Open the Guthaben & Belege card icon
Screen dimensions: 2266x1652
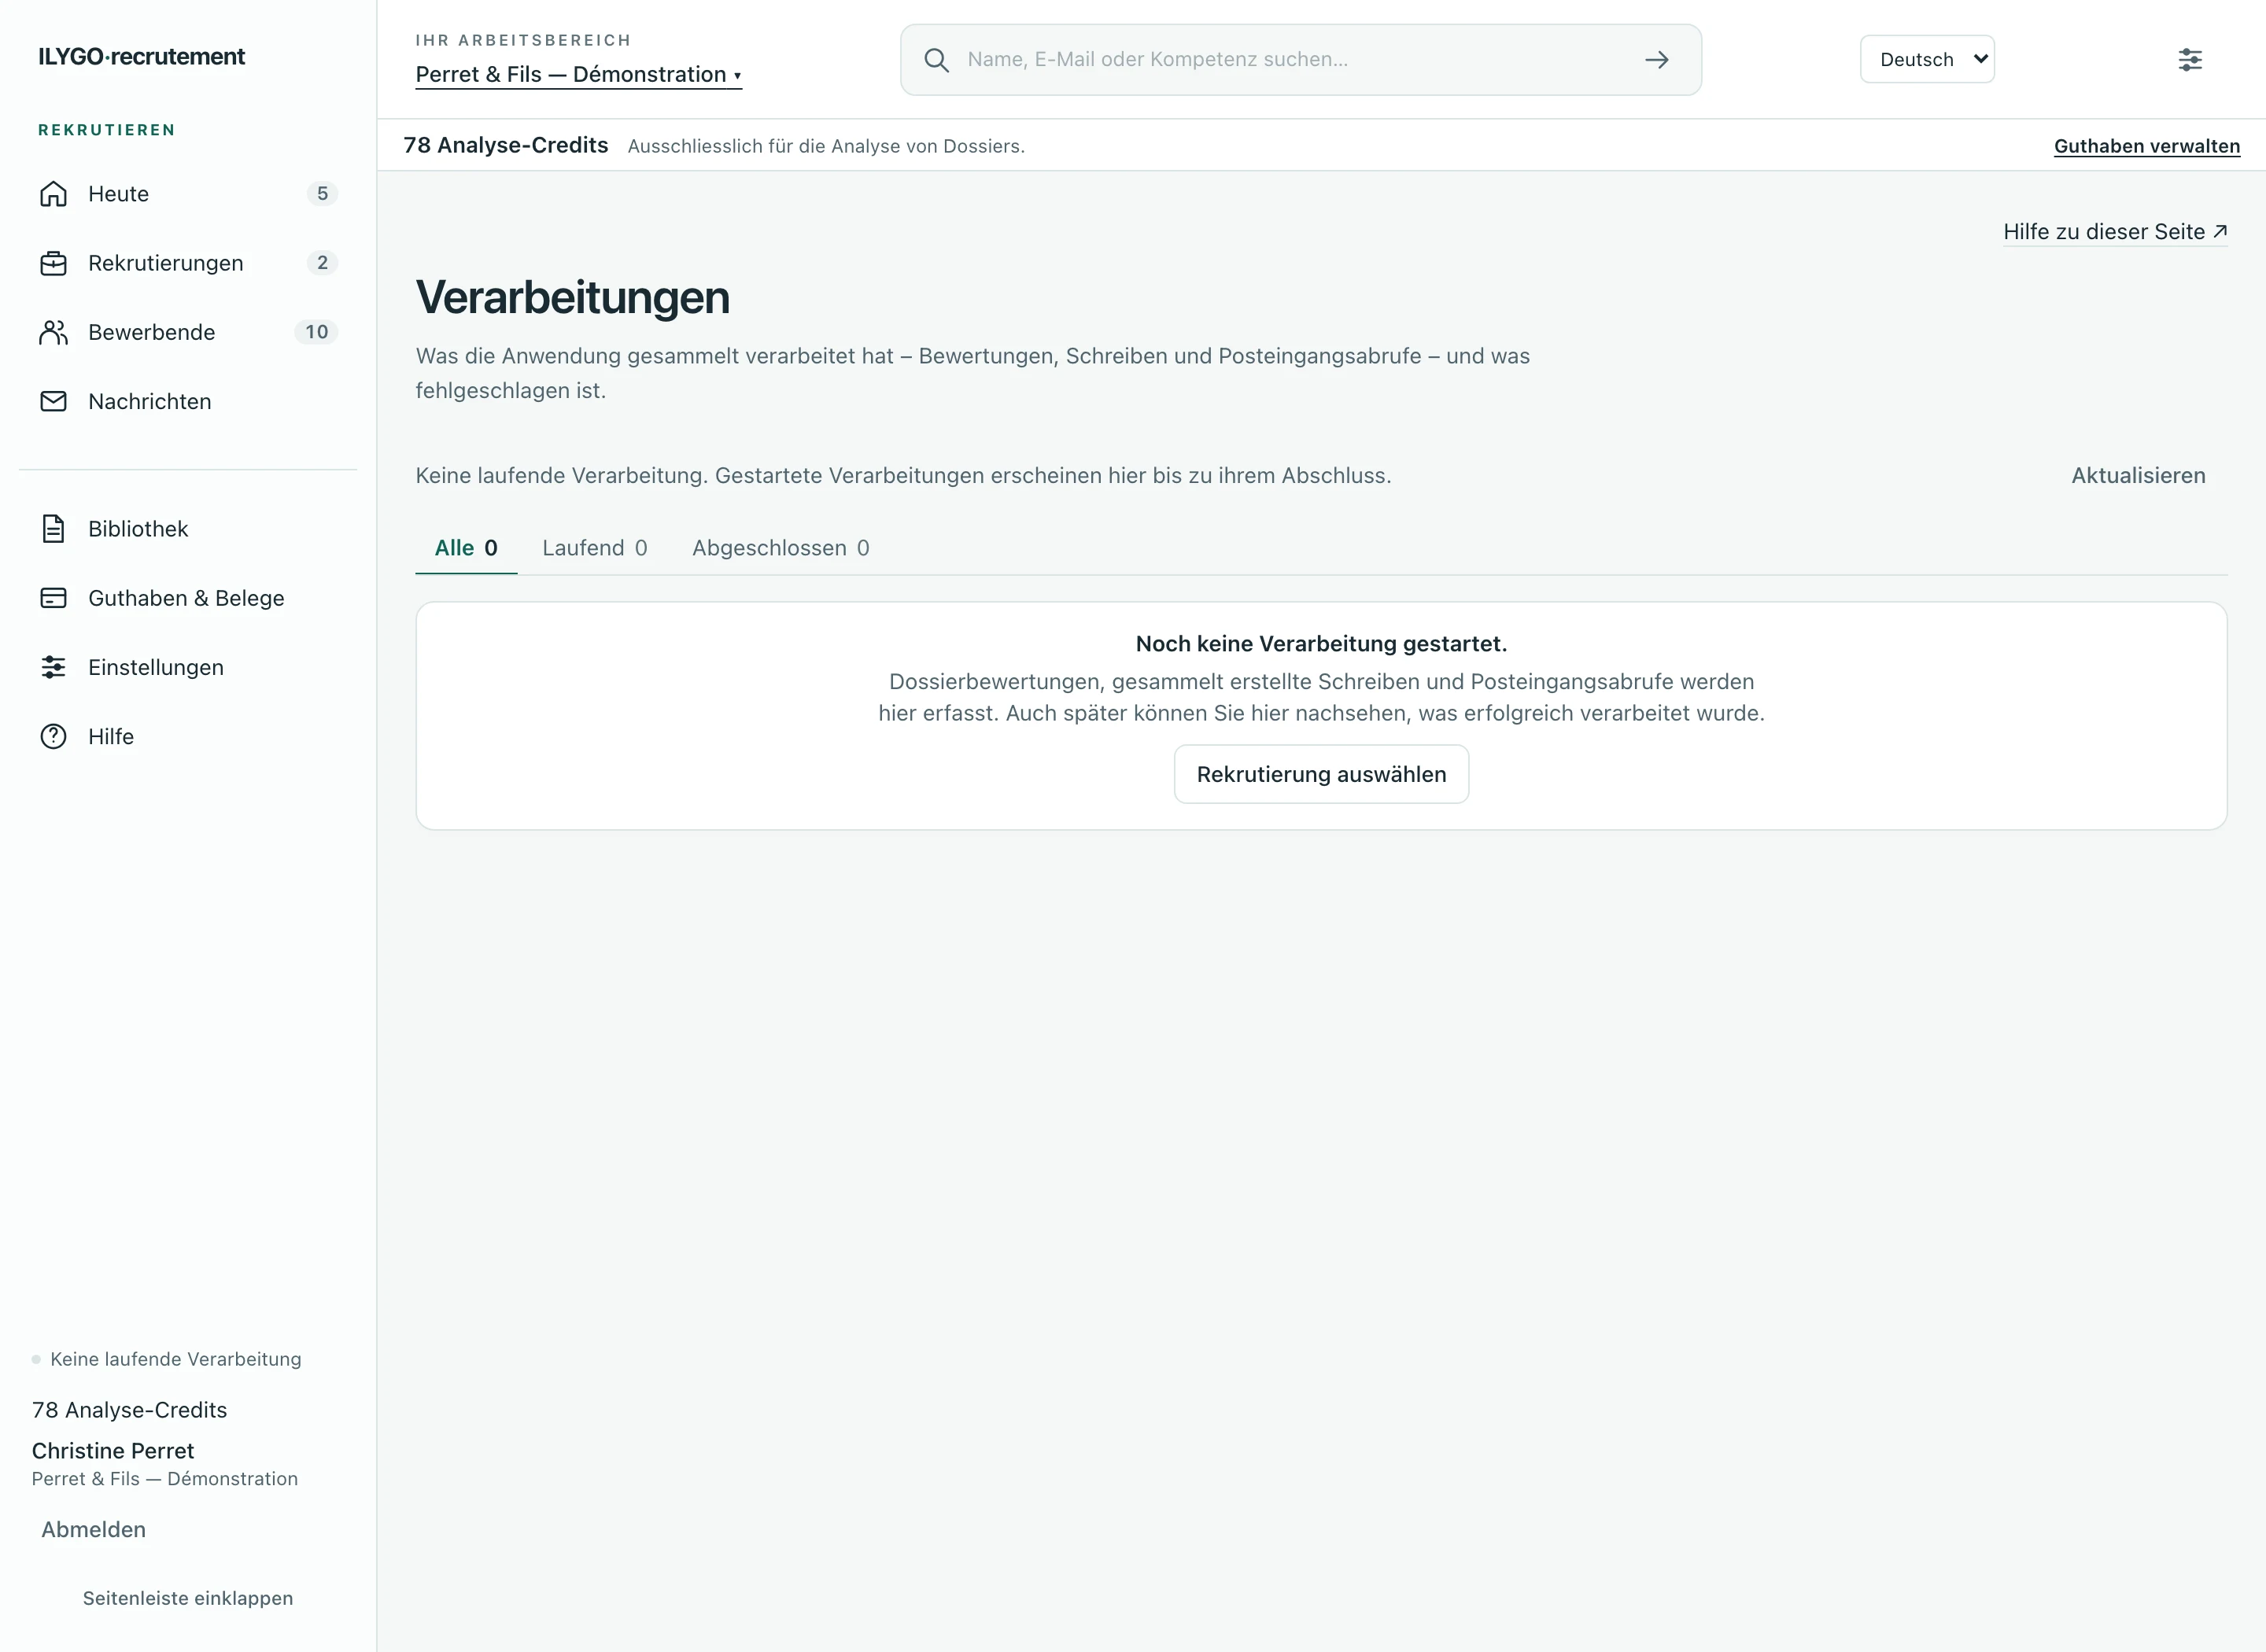pyautogui.click(x=53, y=598)
